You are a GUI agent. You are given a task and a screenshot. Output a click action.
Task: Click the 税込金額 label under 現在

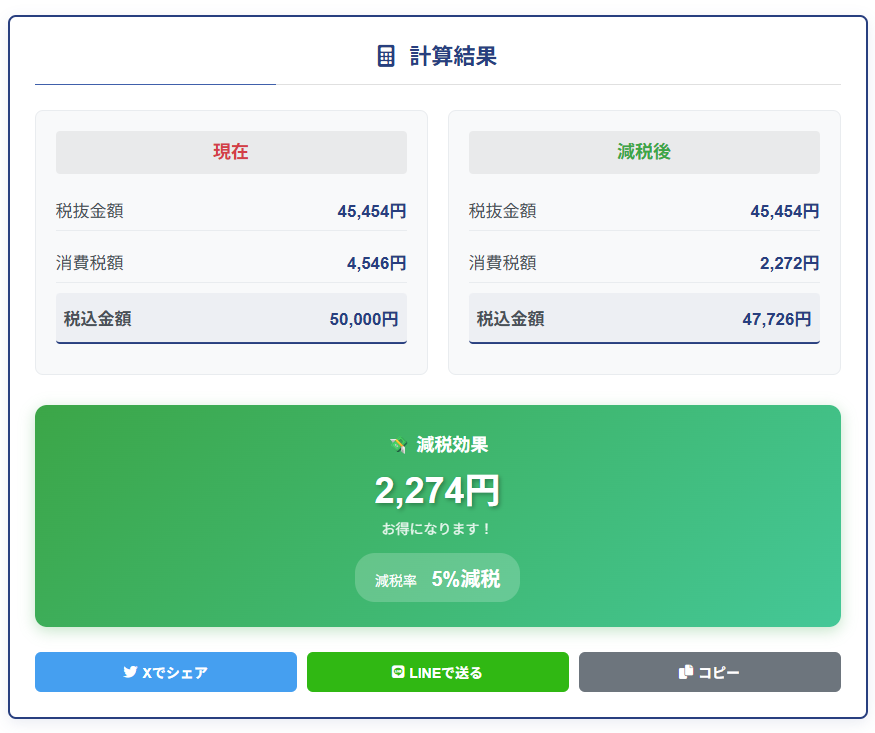(x=98, y=319)
